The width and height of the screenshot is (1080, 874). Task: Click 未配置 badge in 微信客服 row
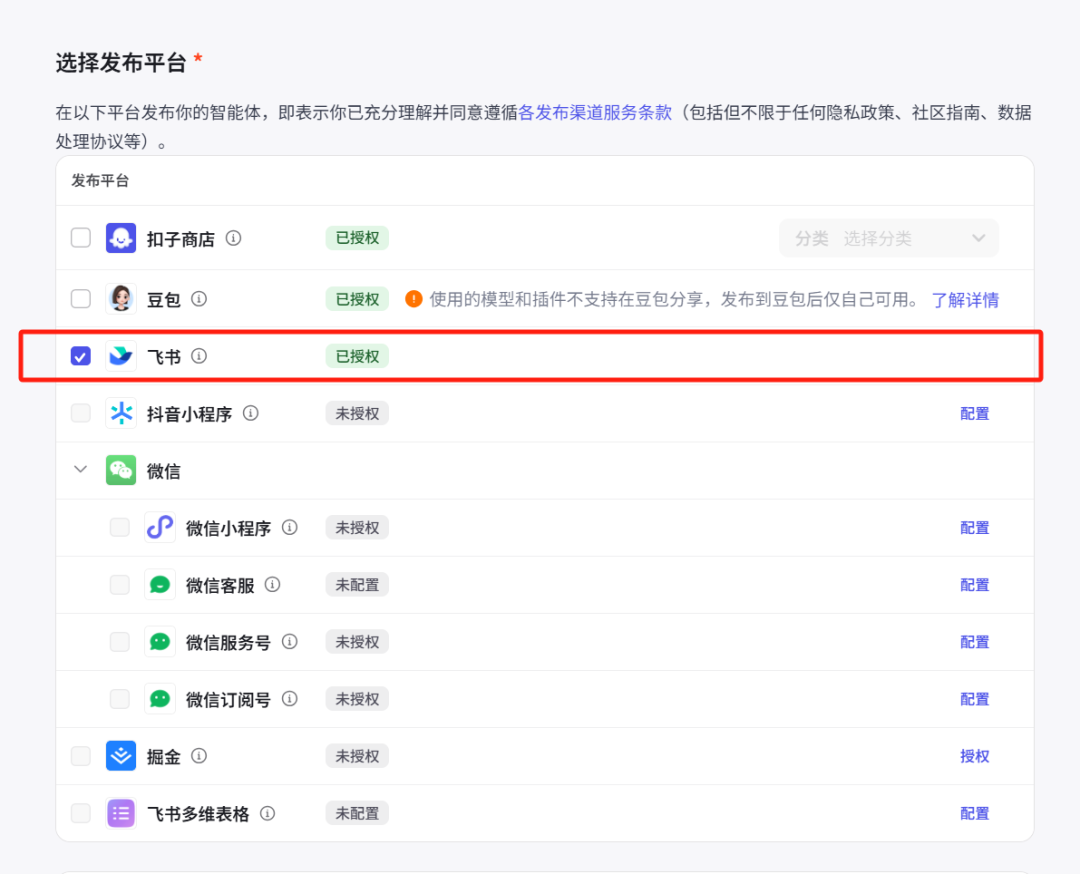coord(357,585)
